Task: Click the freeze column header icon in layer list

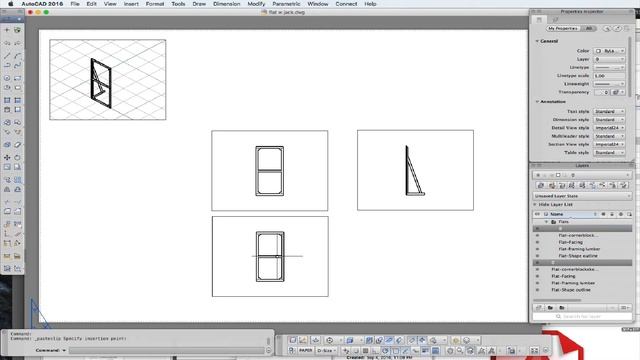Action: (x=603, y=214)
